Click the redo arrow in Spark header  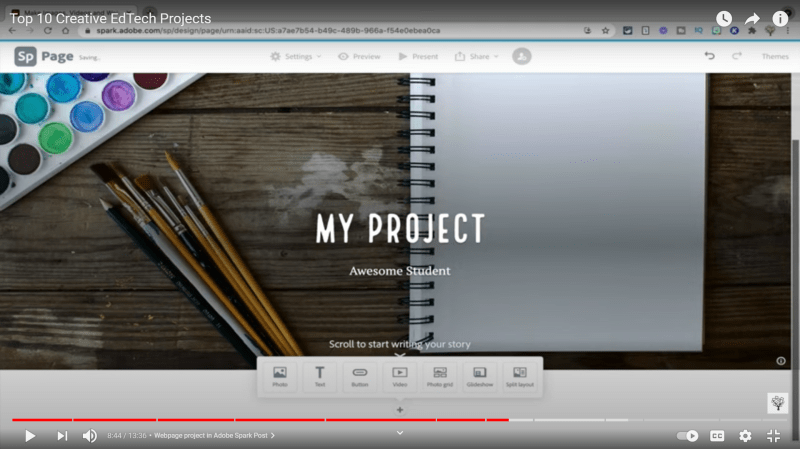tap(737, 56)
